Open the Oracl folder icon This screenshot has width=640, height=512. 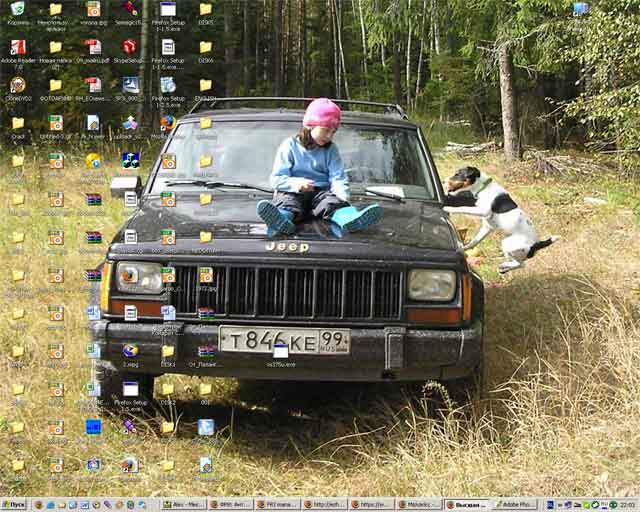18,123
